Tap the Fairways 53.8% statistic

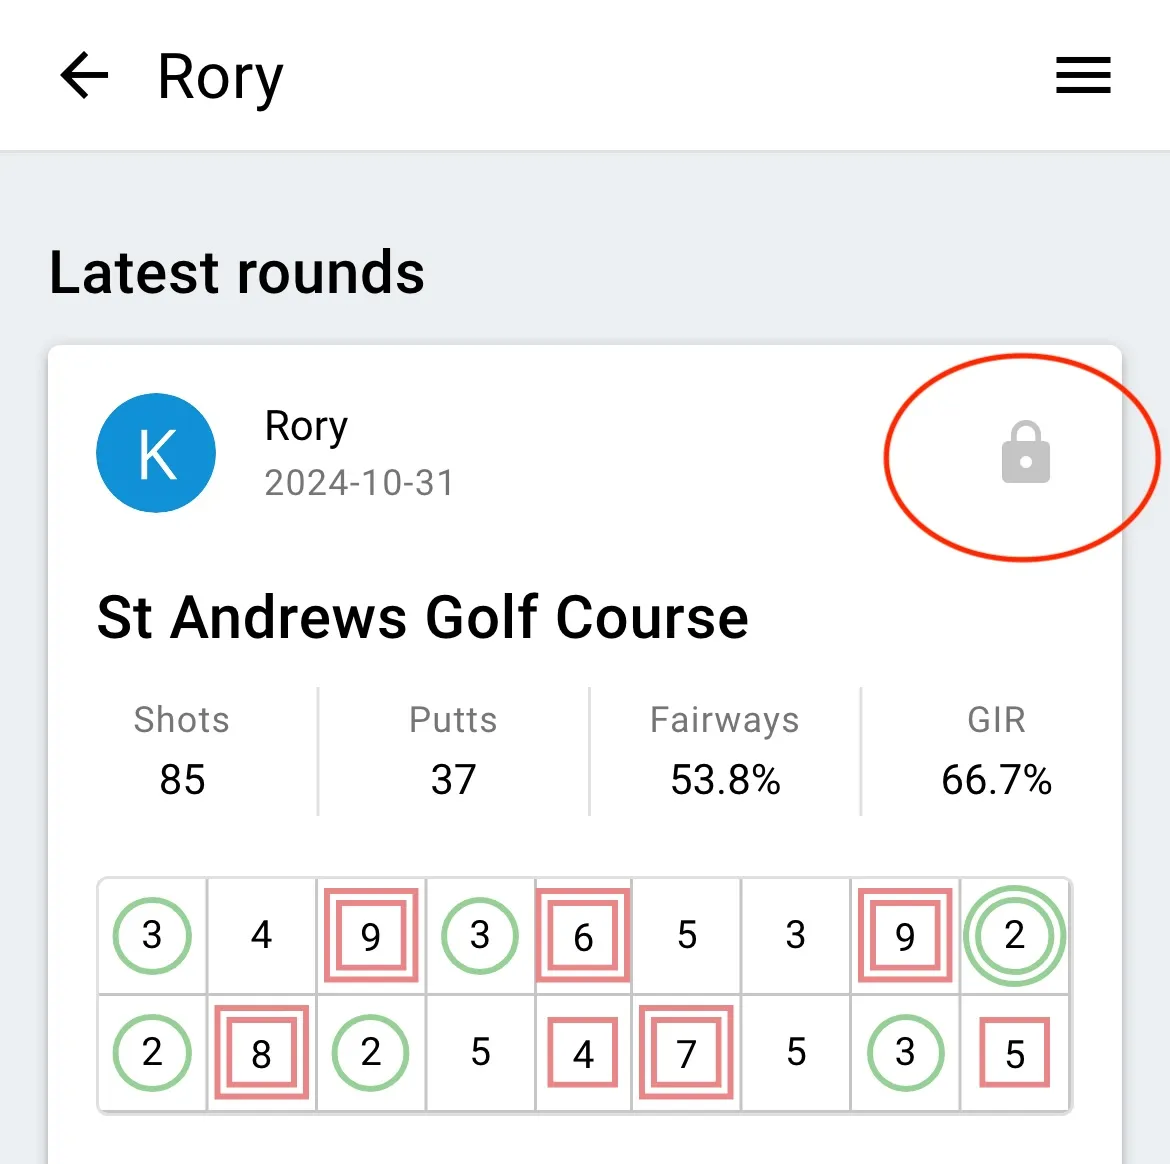[x=725, y=751]
